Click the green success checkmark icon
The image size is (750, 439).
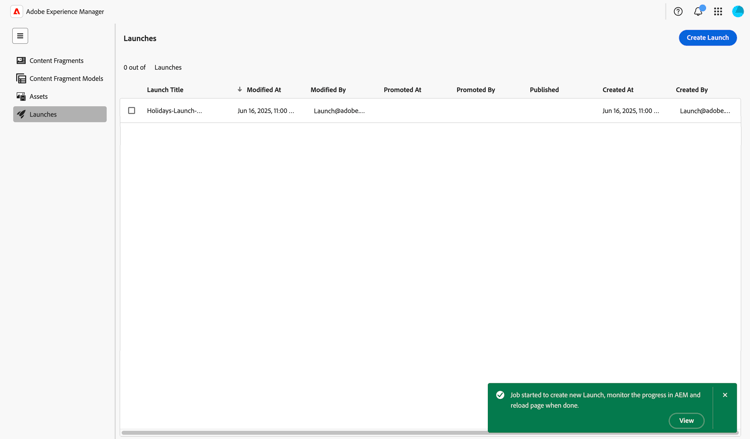500,395
